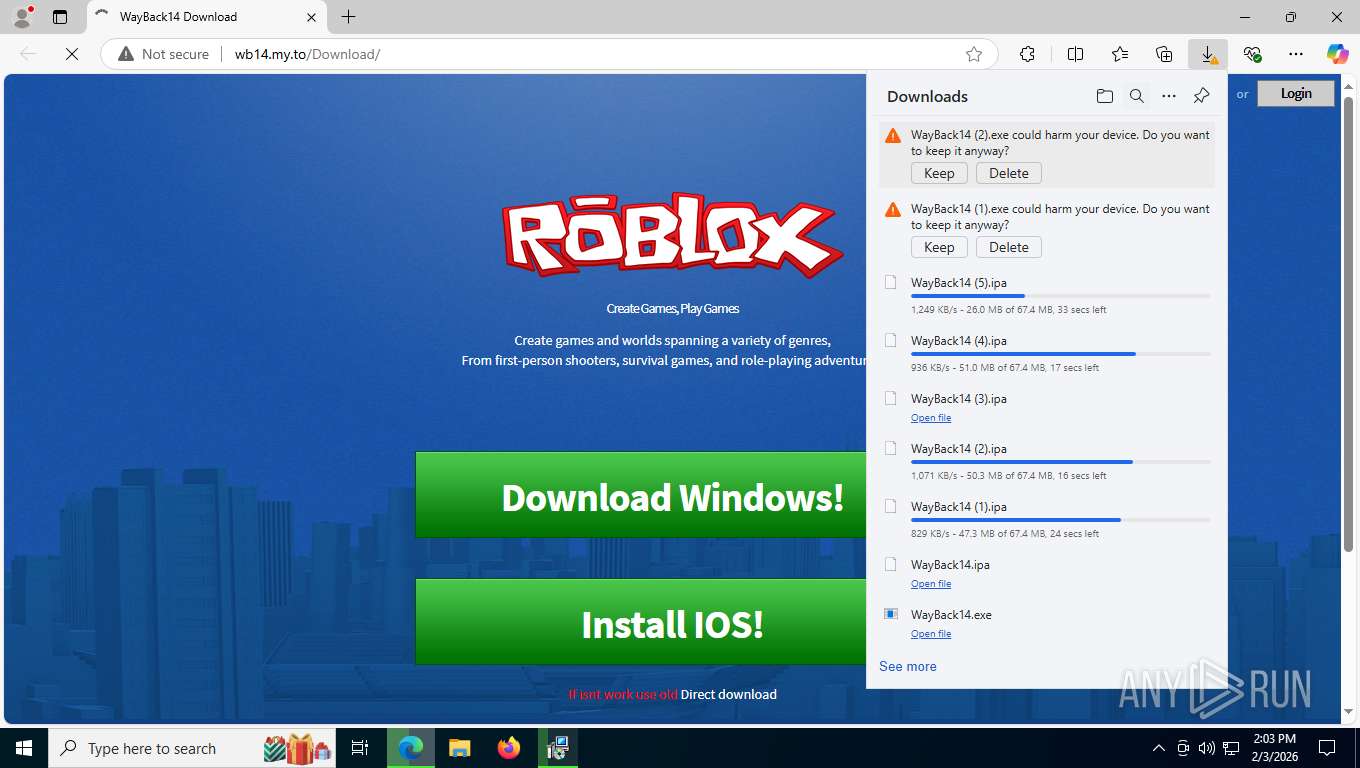The image size is (1360, 768).
Task: Open the Direct download link
Action: (x=729, y=694)
